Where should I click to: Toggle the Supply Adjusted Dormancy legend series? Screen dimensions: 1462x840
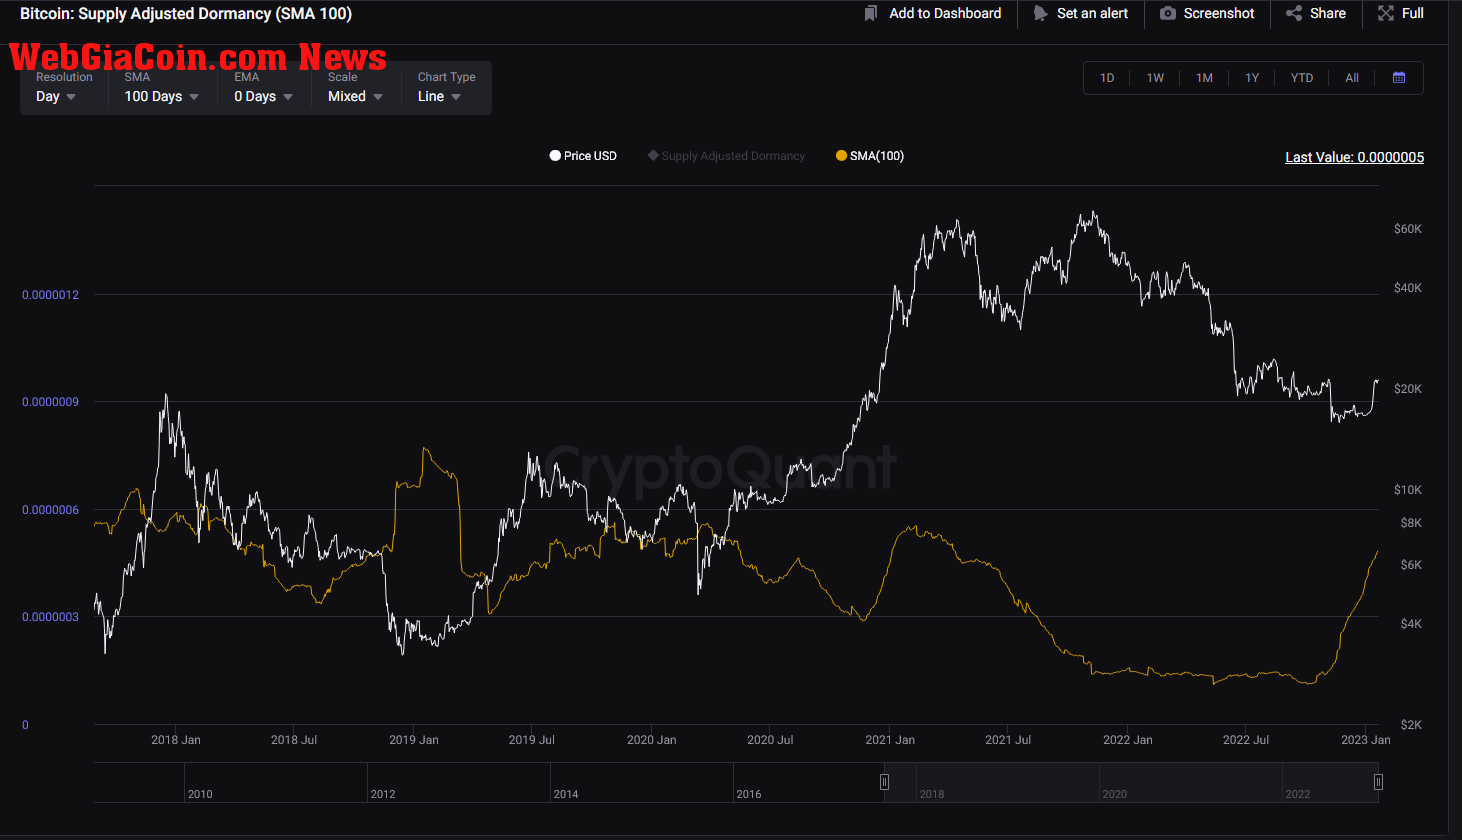(x=726, y=156)
